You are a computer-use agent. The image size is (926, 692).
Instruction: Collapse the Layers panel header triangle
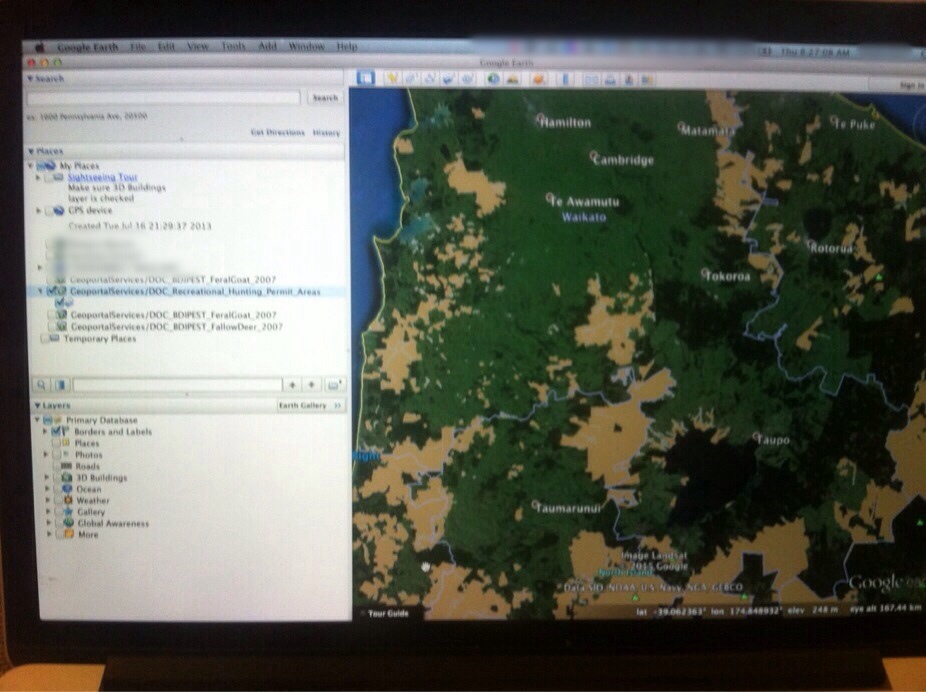37,406
